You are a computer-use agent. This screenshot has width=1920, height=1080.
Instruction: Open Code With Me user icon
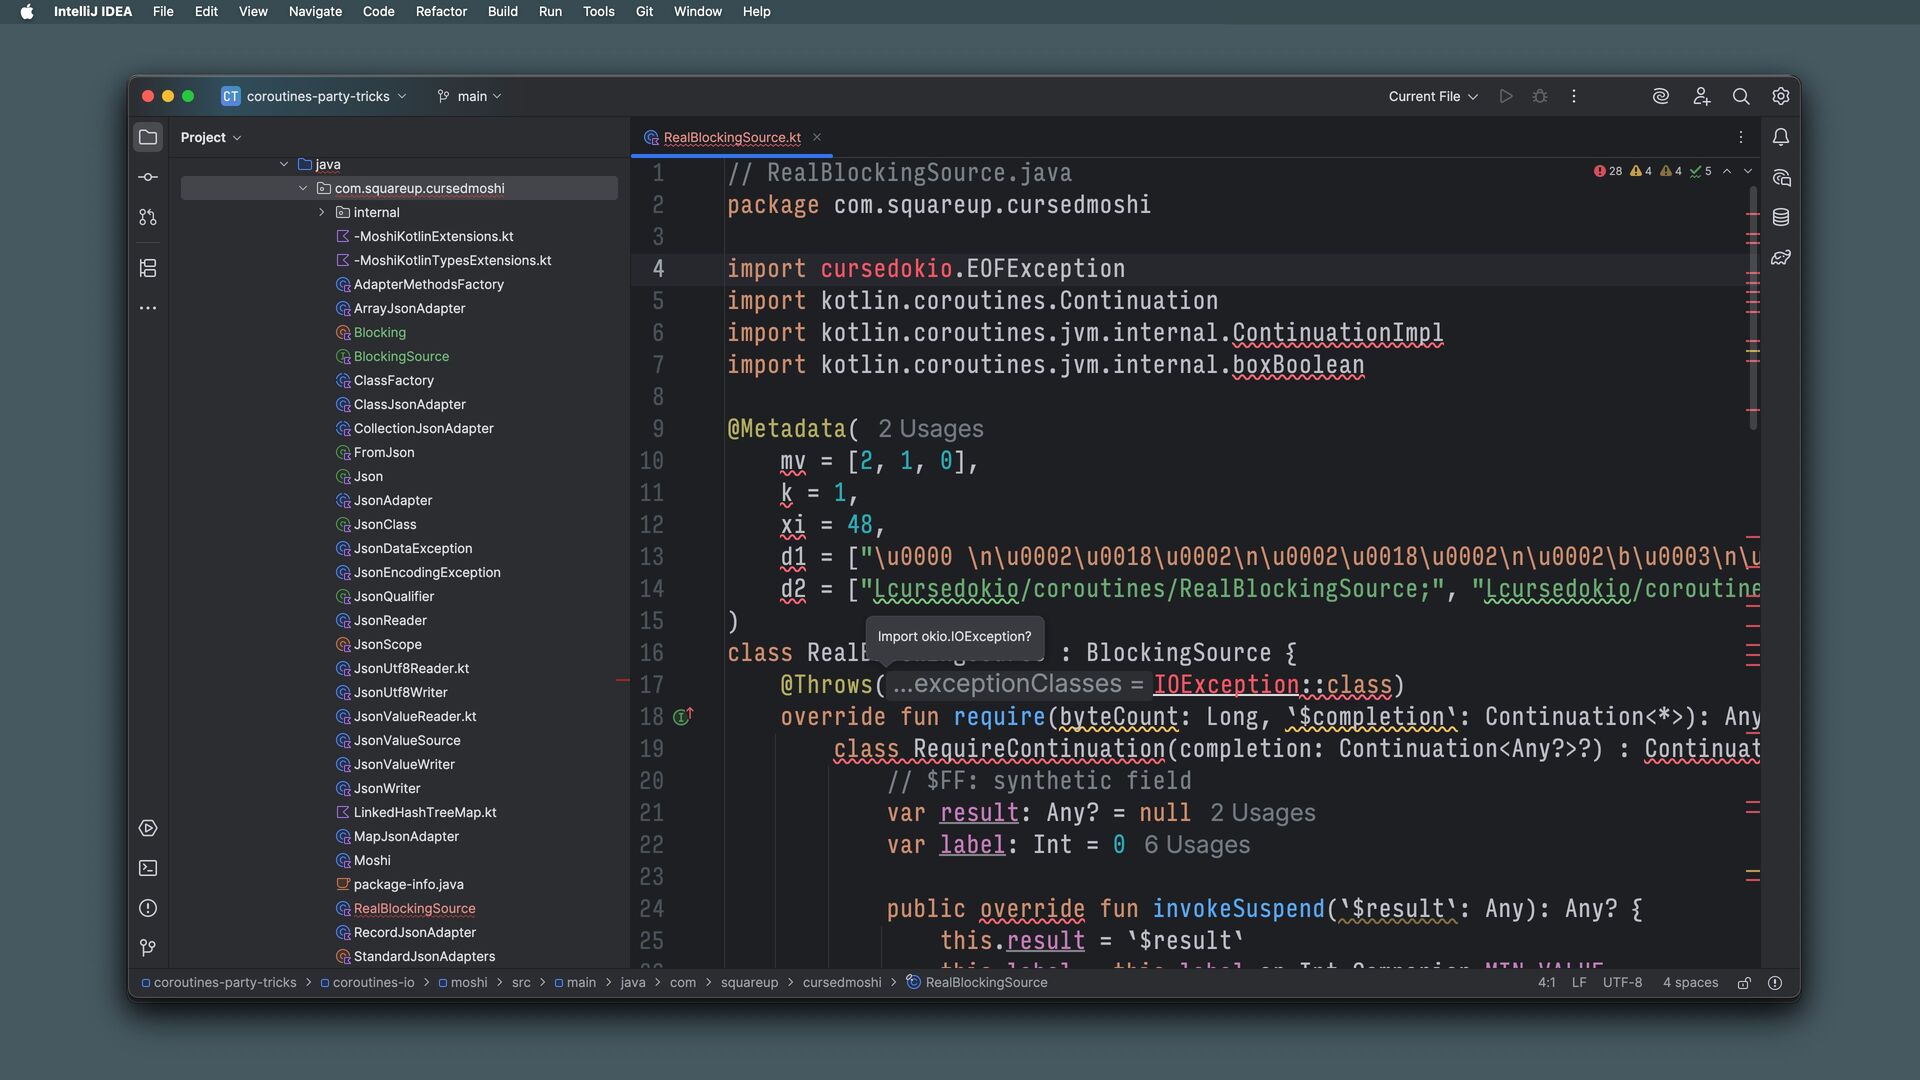point(1701,96)
